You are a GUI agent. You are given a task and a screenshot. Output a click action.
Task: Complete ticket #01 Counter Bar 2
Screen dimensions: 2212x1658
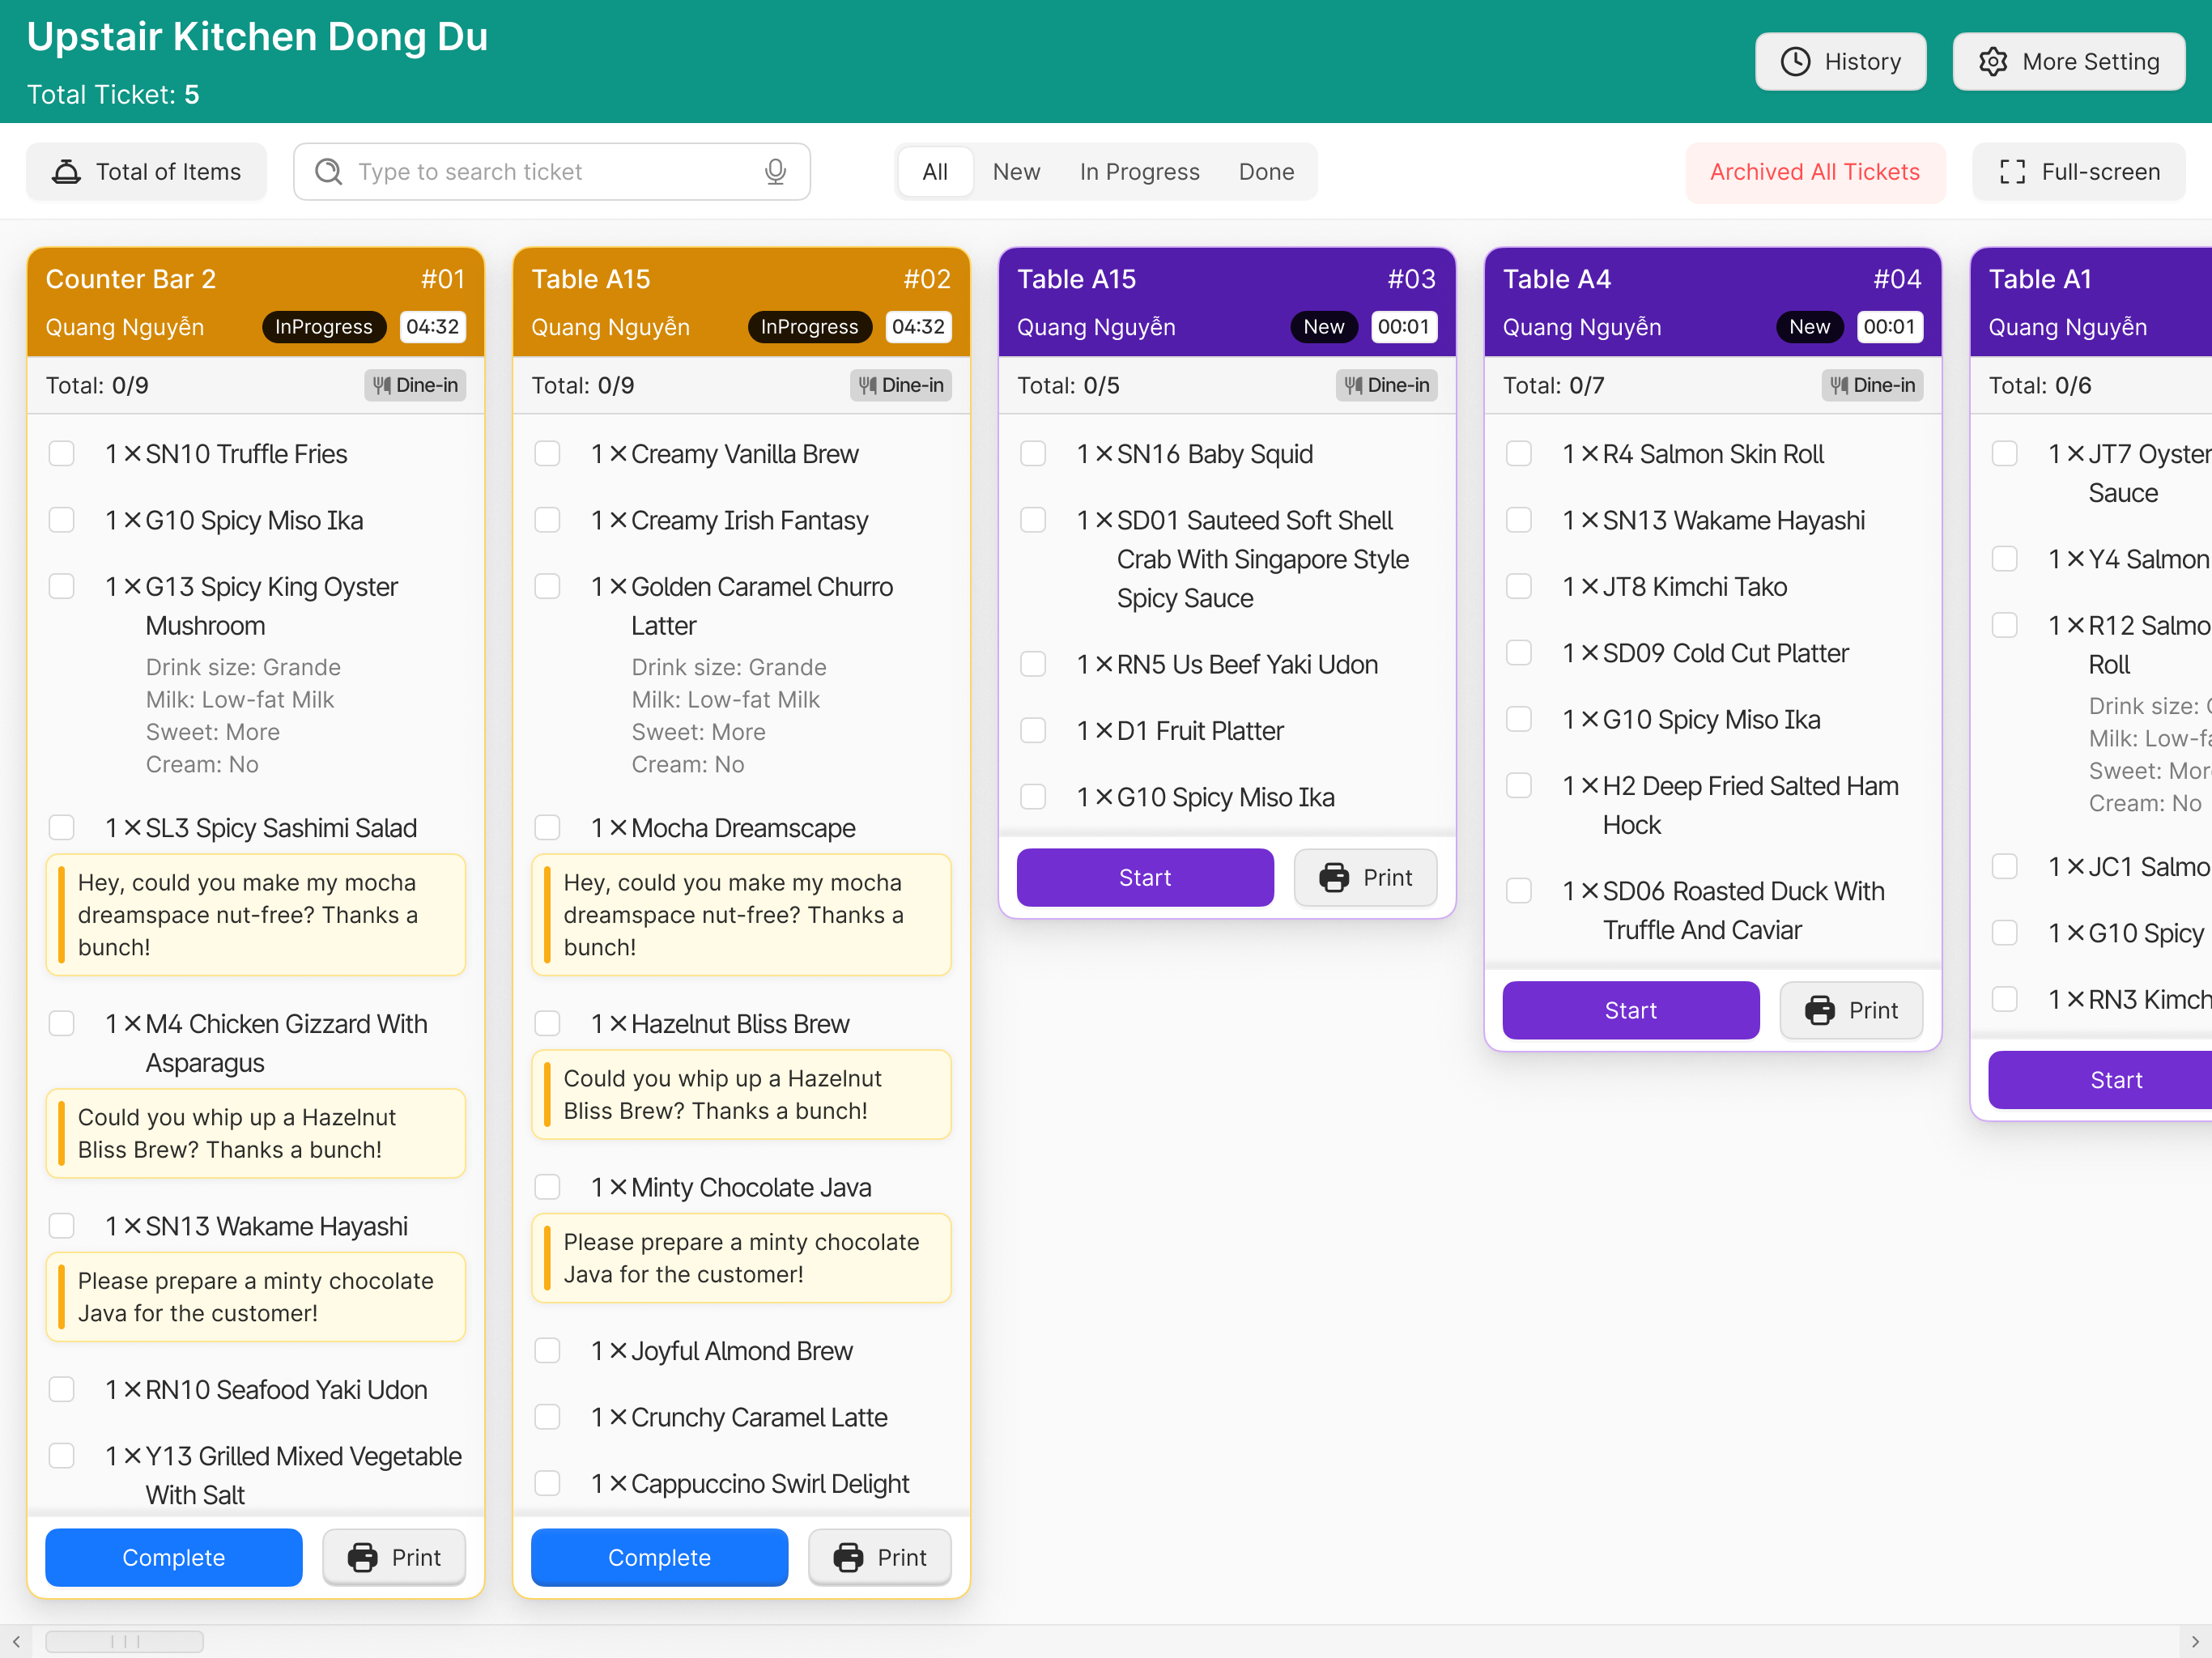click(x=174, y=1557)
